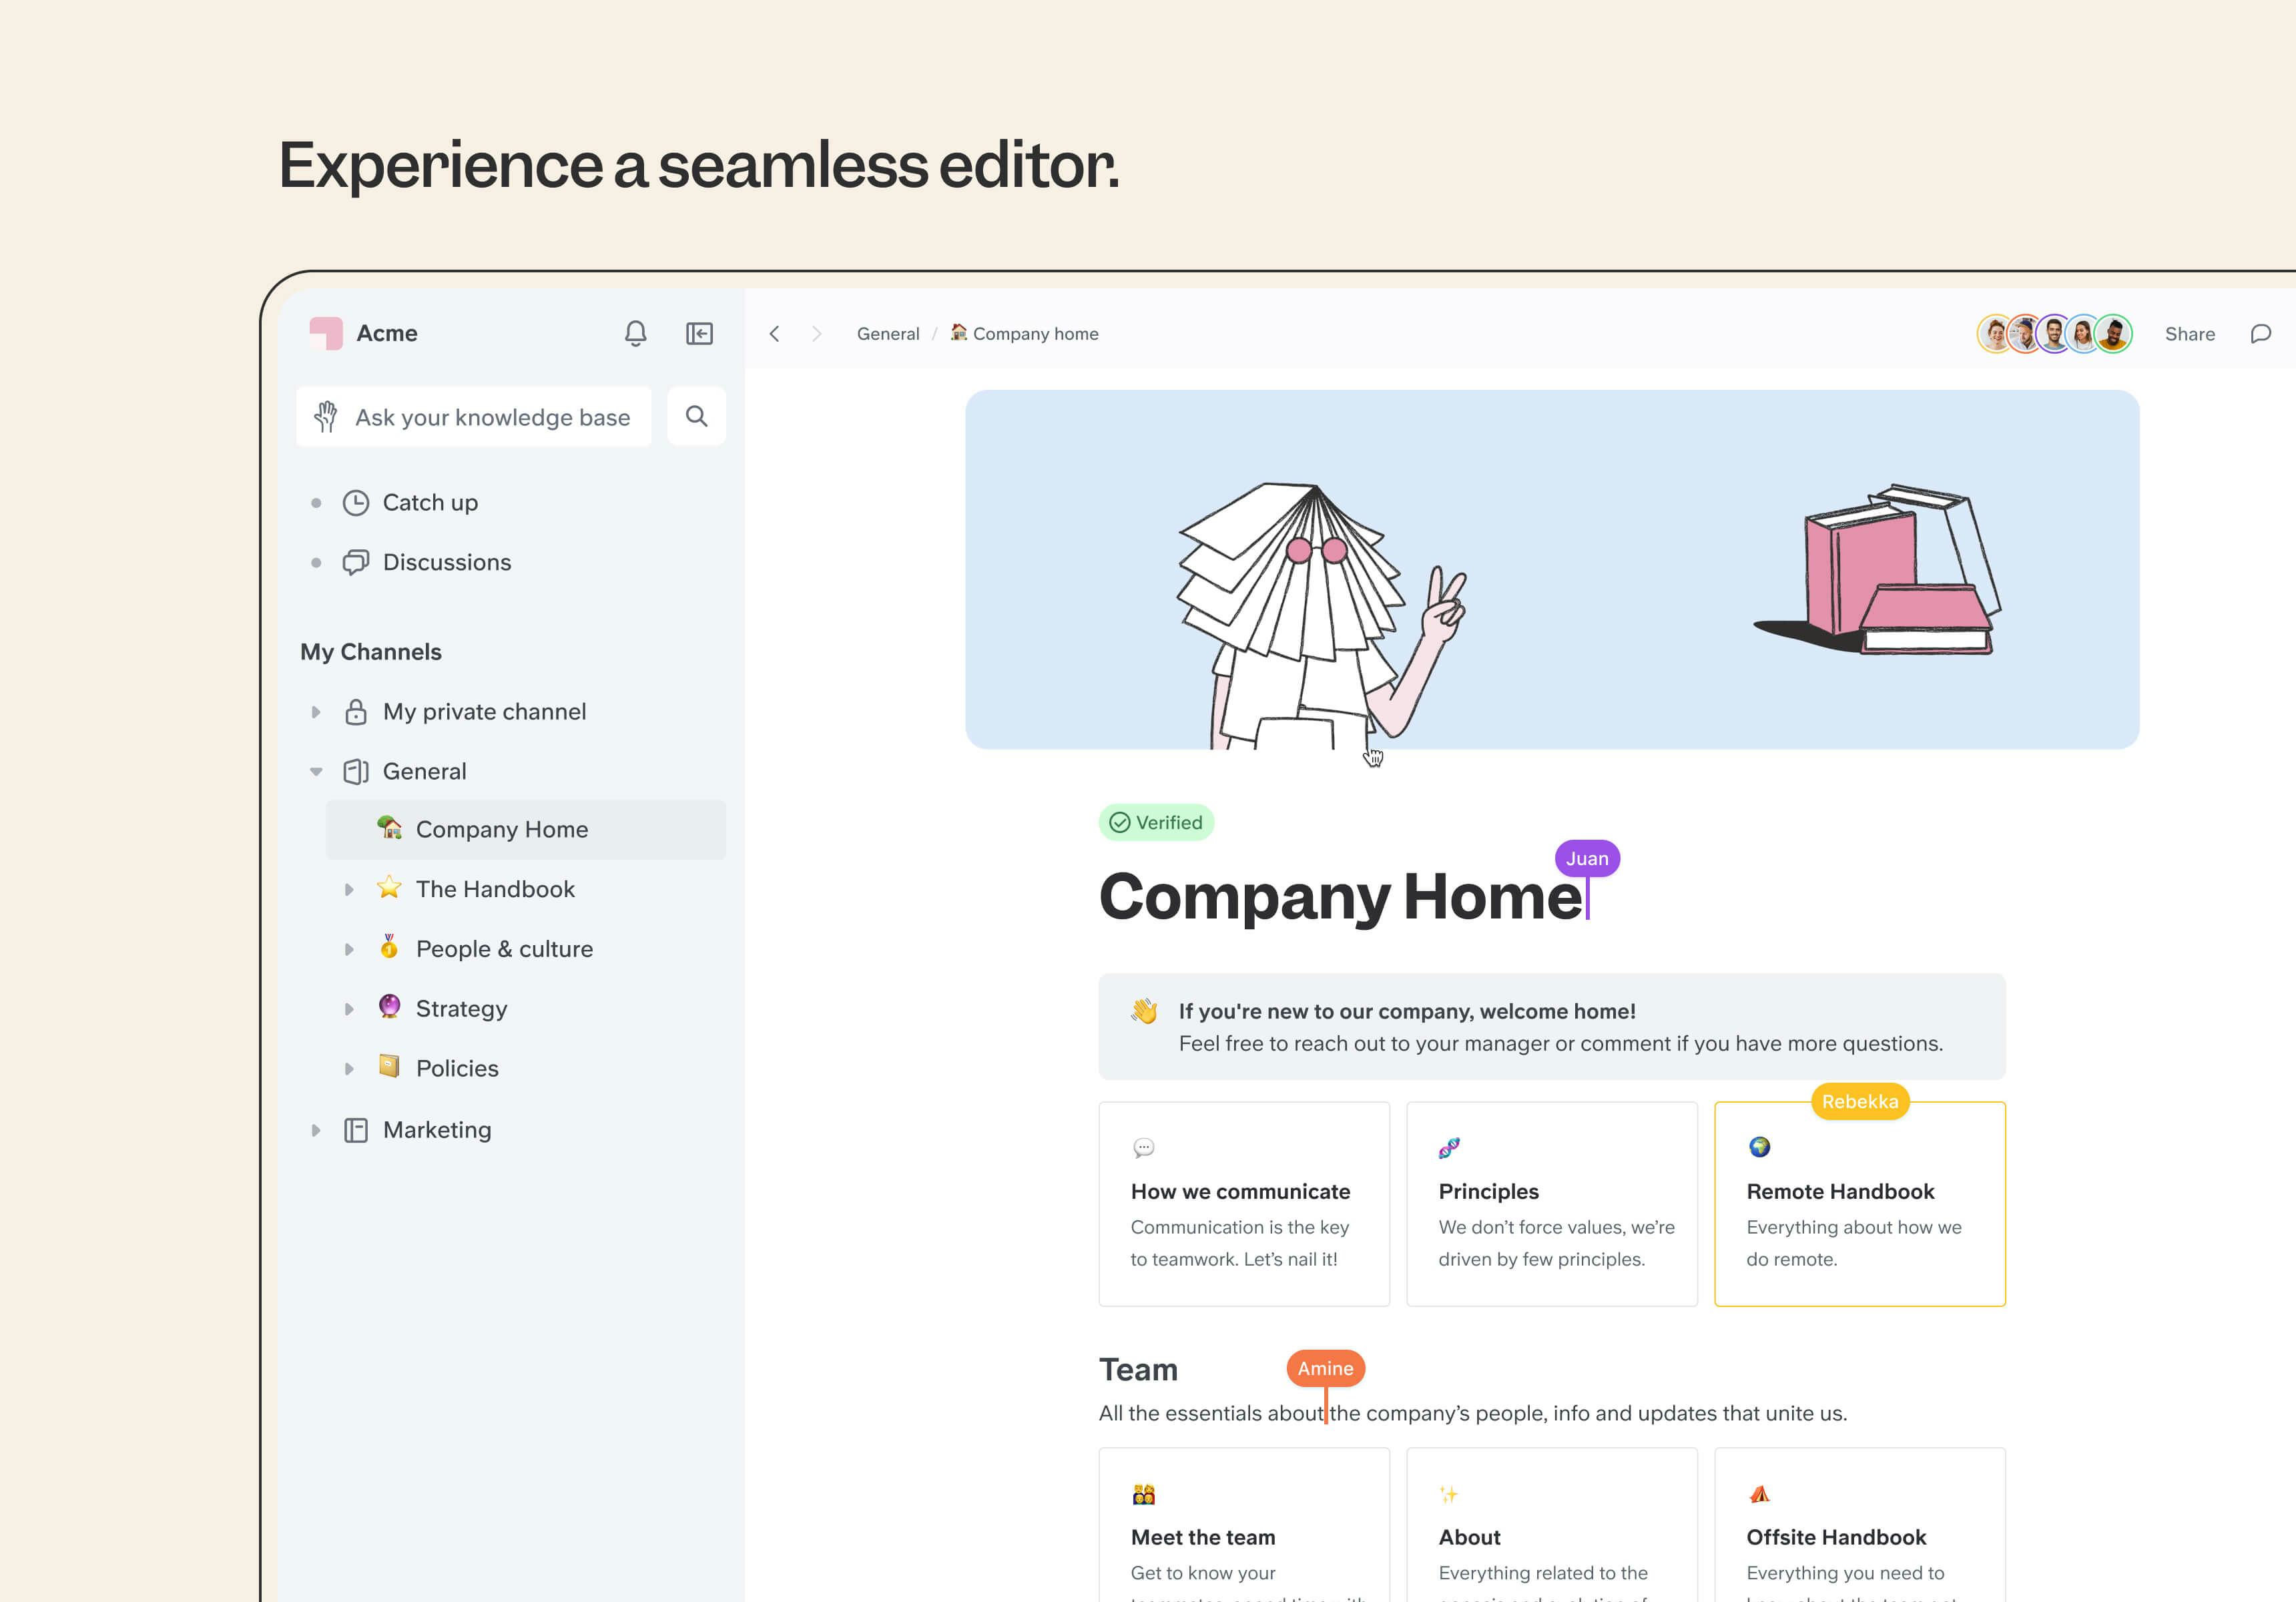The width and height of the screenshot is (2296, 1602).
Task: Open the comments speech bubble icon
Action: pyautogui.click(x=2260, y=334)
